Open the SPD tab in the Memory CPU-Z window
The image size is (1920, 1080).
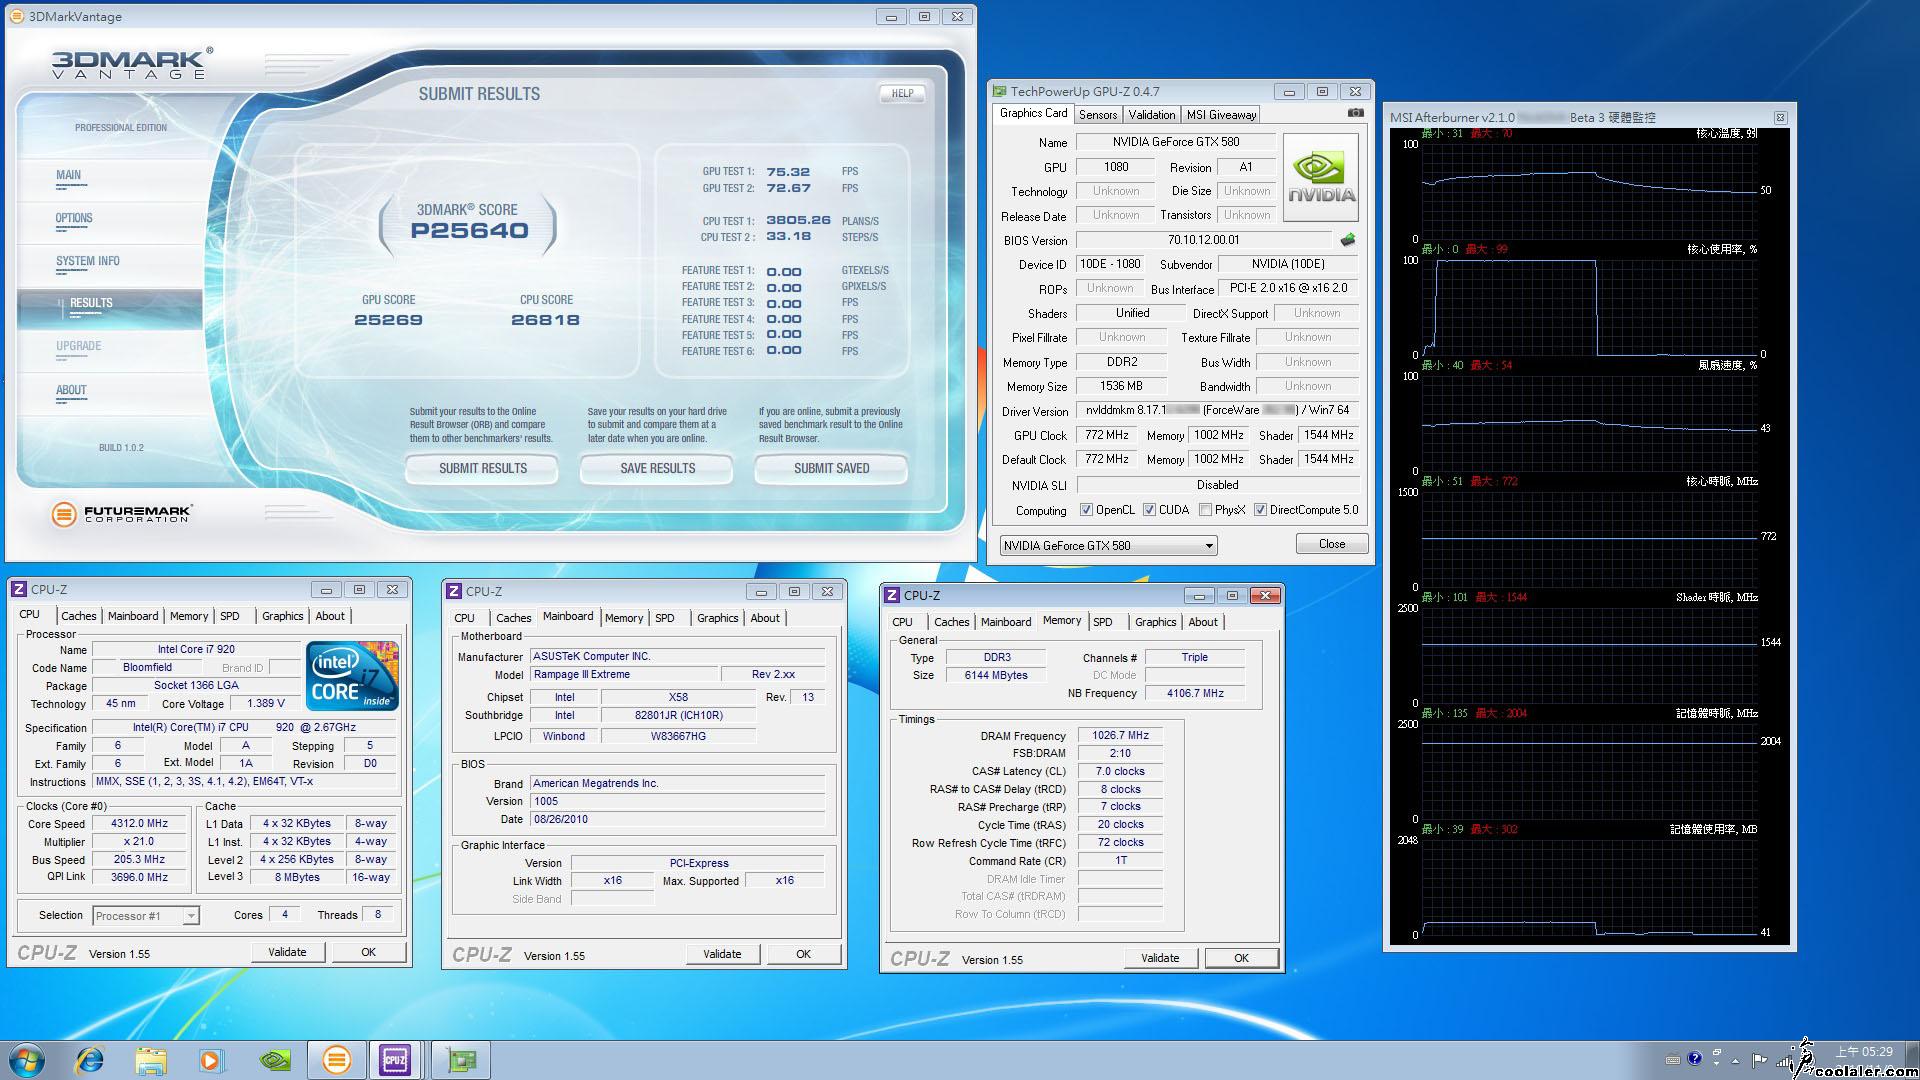(x=1102, y=622)
